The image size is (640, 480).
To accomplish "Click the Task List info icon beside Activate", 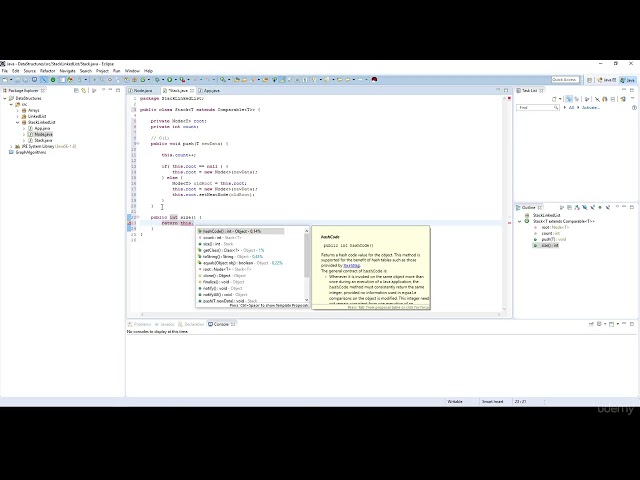I will pos(634,108).
